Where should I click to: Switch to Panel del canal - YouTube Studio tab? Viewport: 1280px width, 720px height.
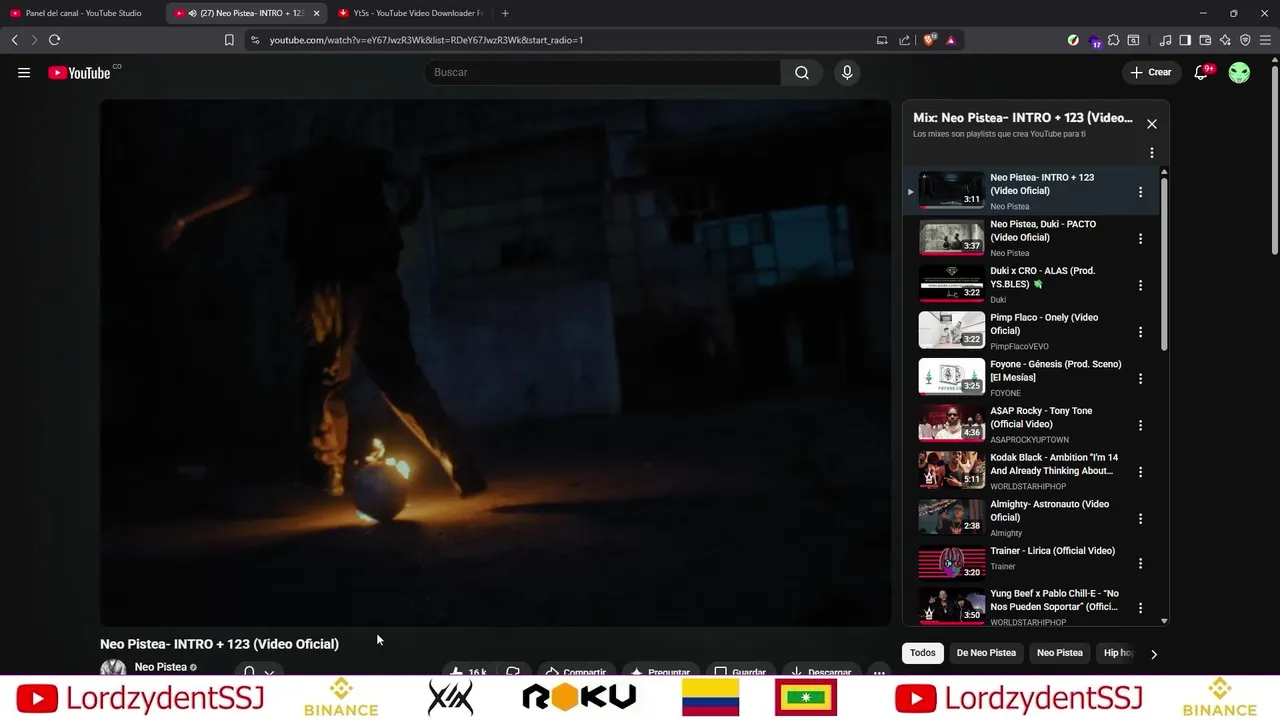click(x=82, y=13)
